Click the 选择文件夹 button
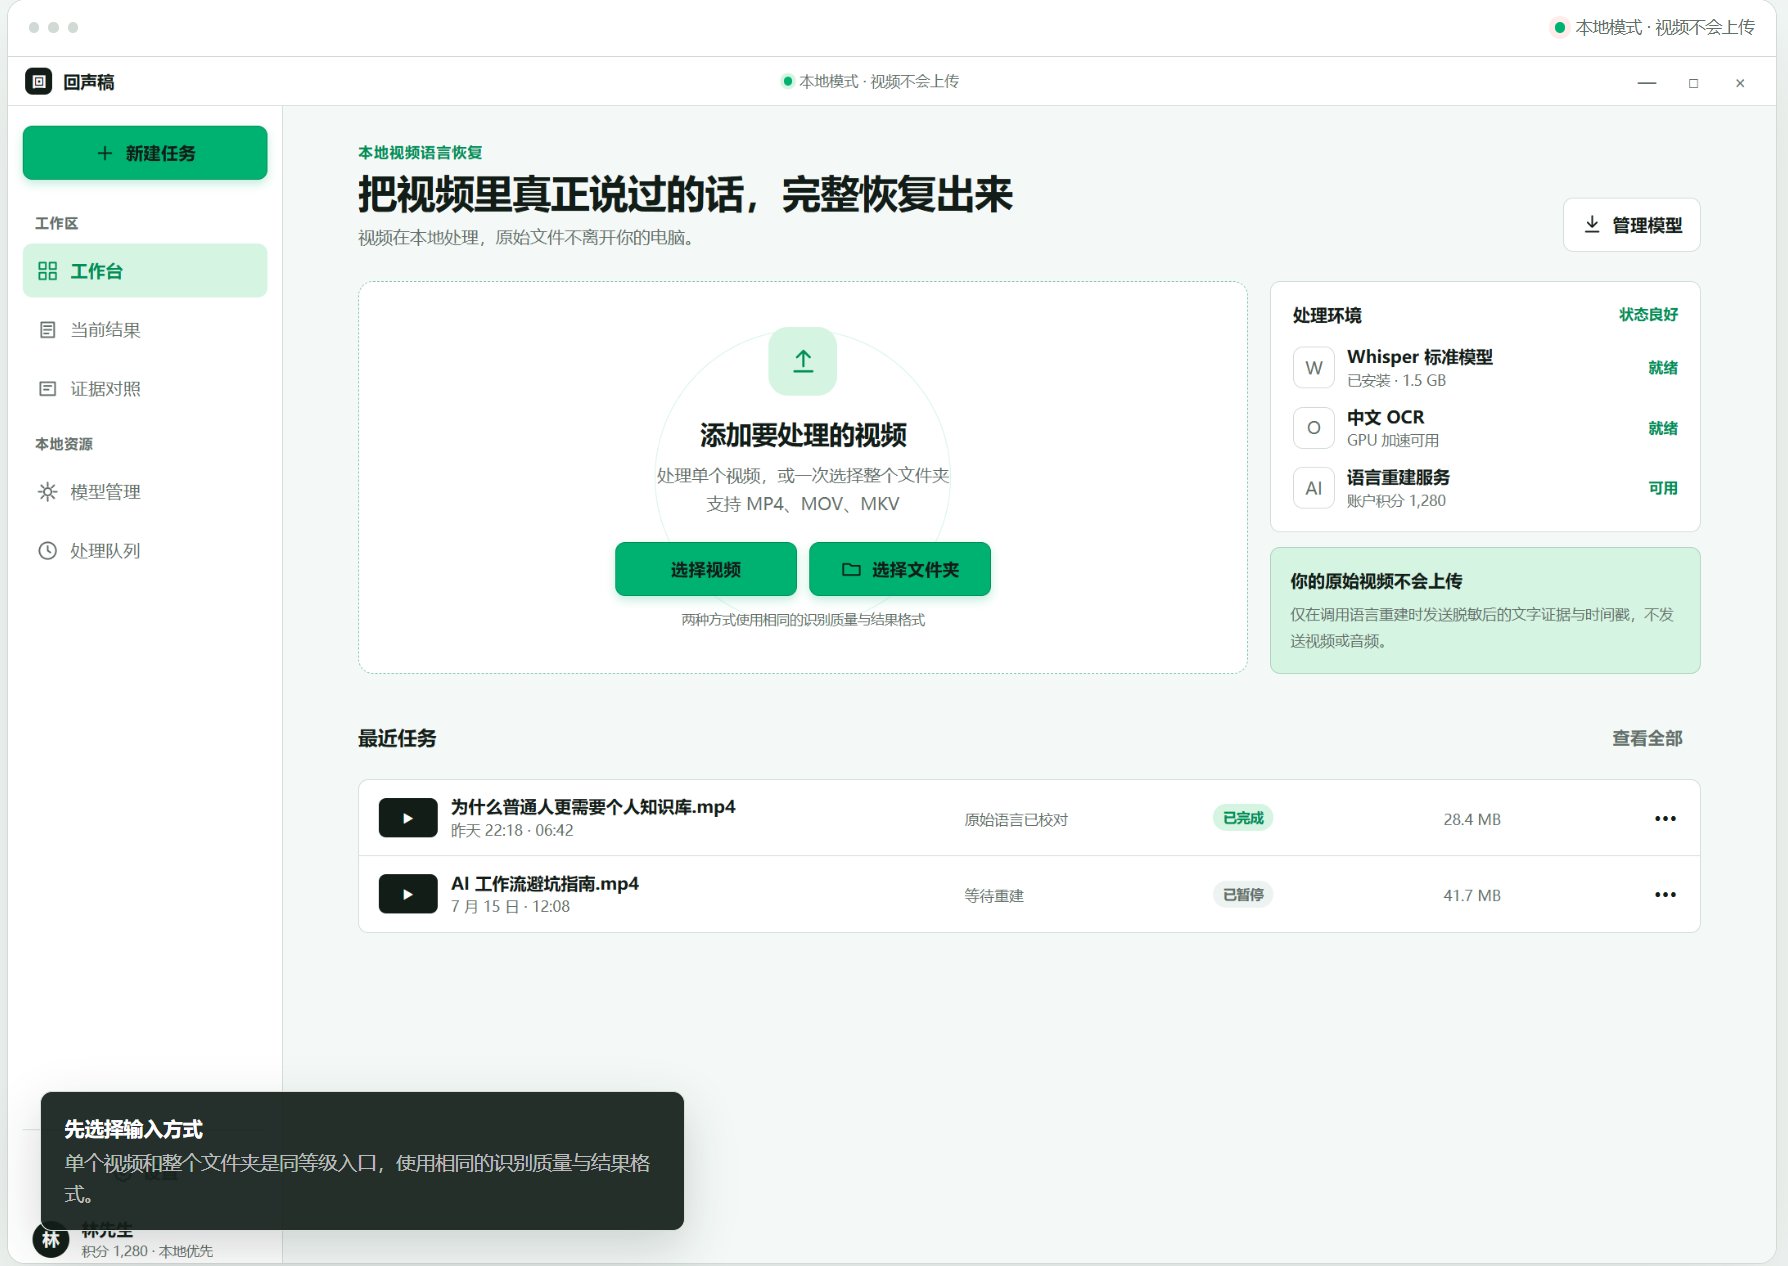This screenshot has width=1788, height=1266. [x=900, y=569]
